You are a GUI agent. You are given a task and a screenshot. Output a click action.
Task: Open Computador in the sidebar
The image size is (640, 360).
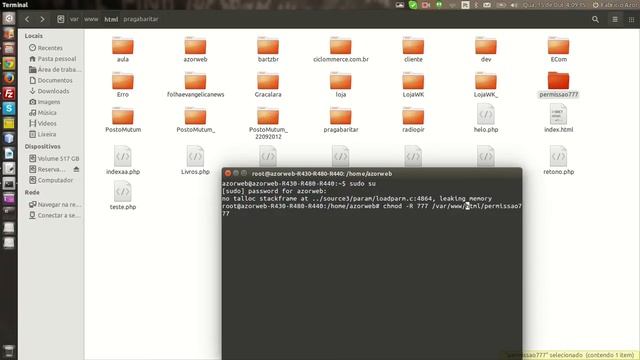tap(52, 180)
